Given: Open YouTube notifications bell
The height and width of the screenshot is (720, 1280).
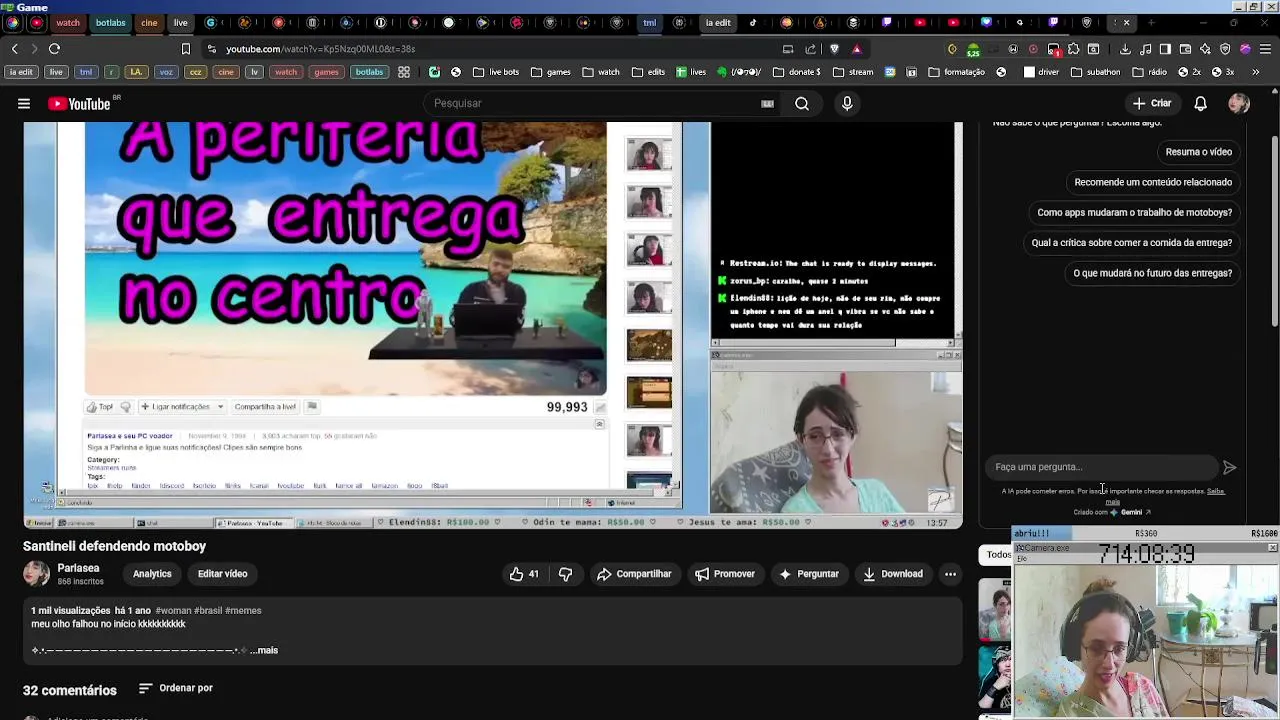Looking at the screenshot, I should point(1200,103).
